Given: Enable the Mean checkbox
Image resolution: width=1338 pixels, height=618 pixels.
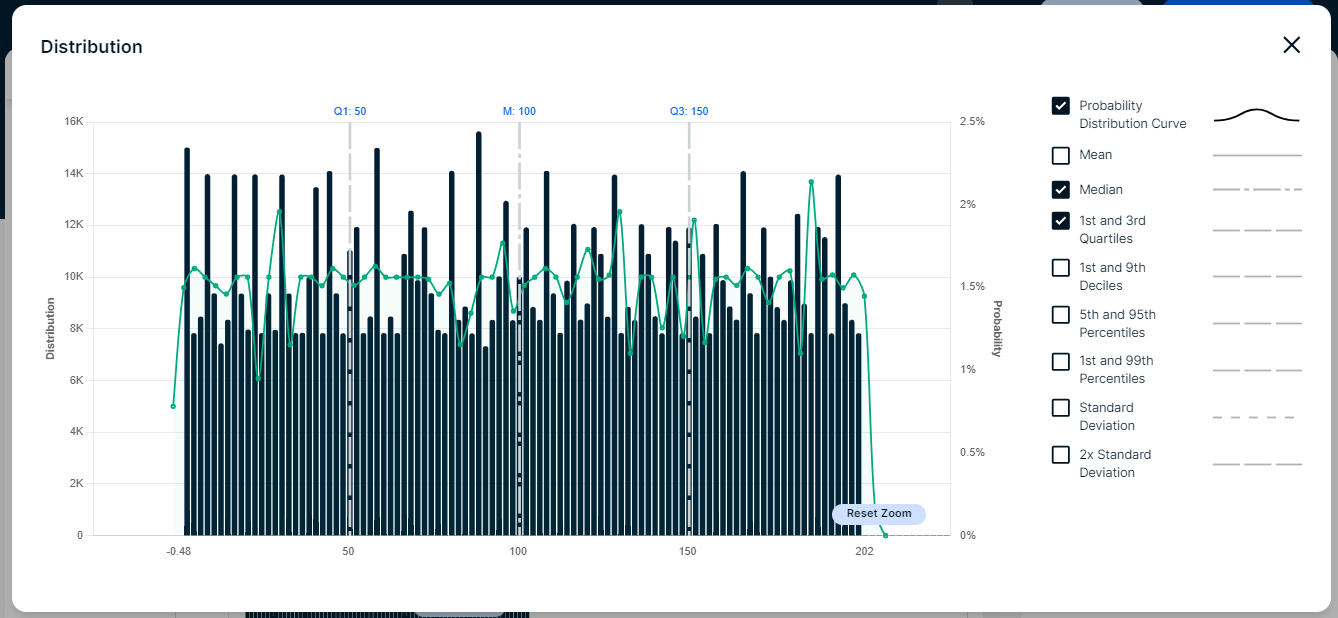Looking at the screenshot, I should (x=1061, y=156).
